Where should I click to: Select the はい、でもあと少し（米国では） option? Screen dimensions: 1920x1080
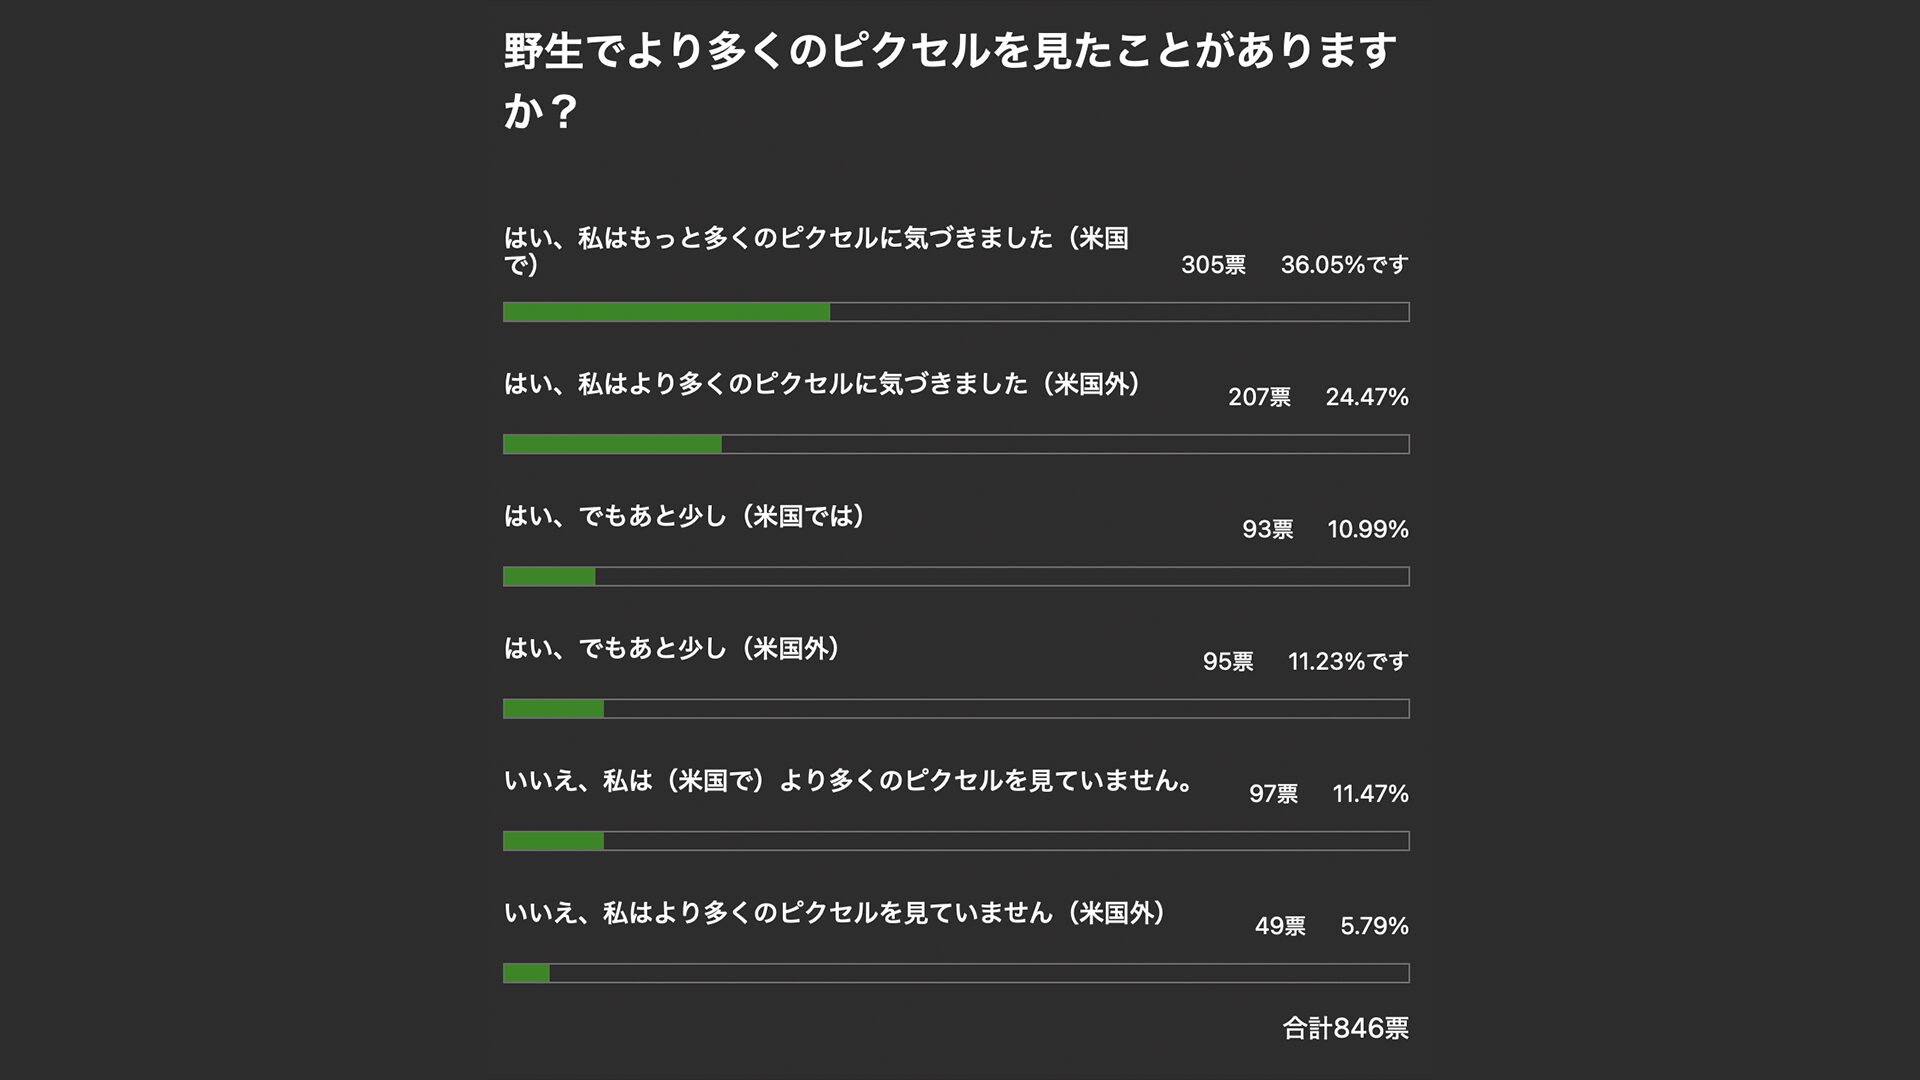click(x=684, y=516)
